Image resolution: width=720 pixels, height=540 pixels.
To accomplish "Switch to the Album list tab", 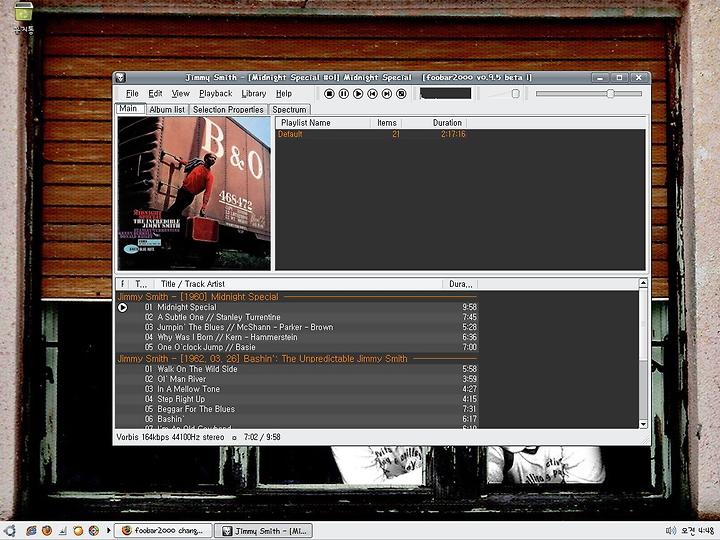I will [167, 110].
